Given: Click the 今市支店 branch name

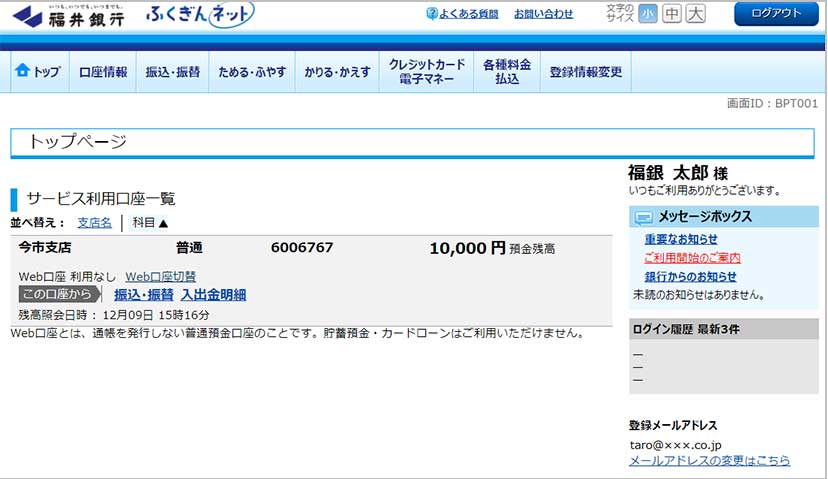Looking at the screenshot, I should (45, 247).
